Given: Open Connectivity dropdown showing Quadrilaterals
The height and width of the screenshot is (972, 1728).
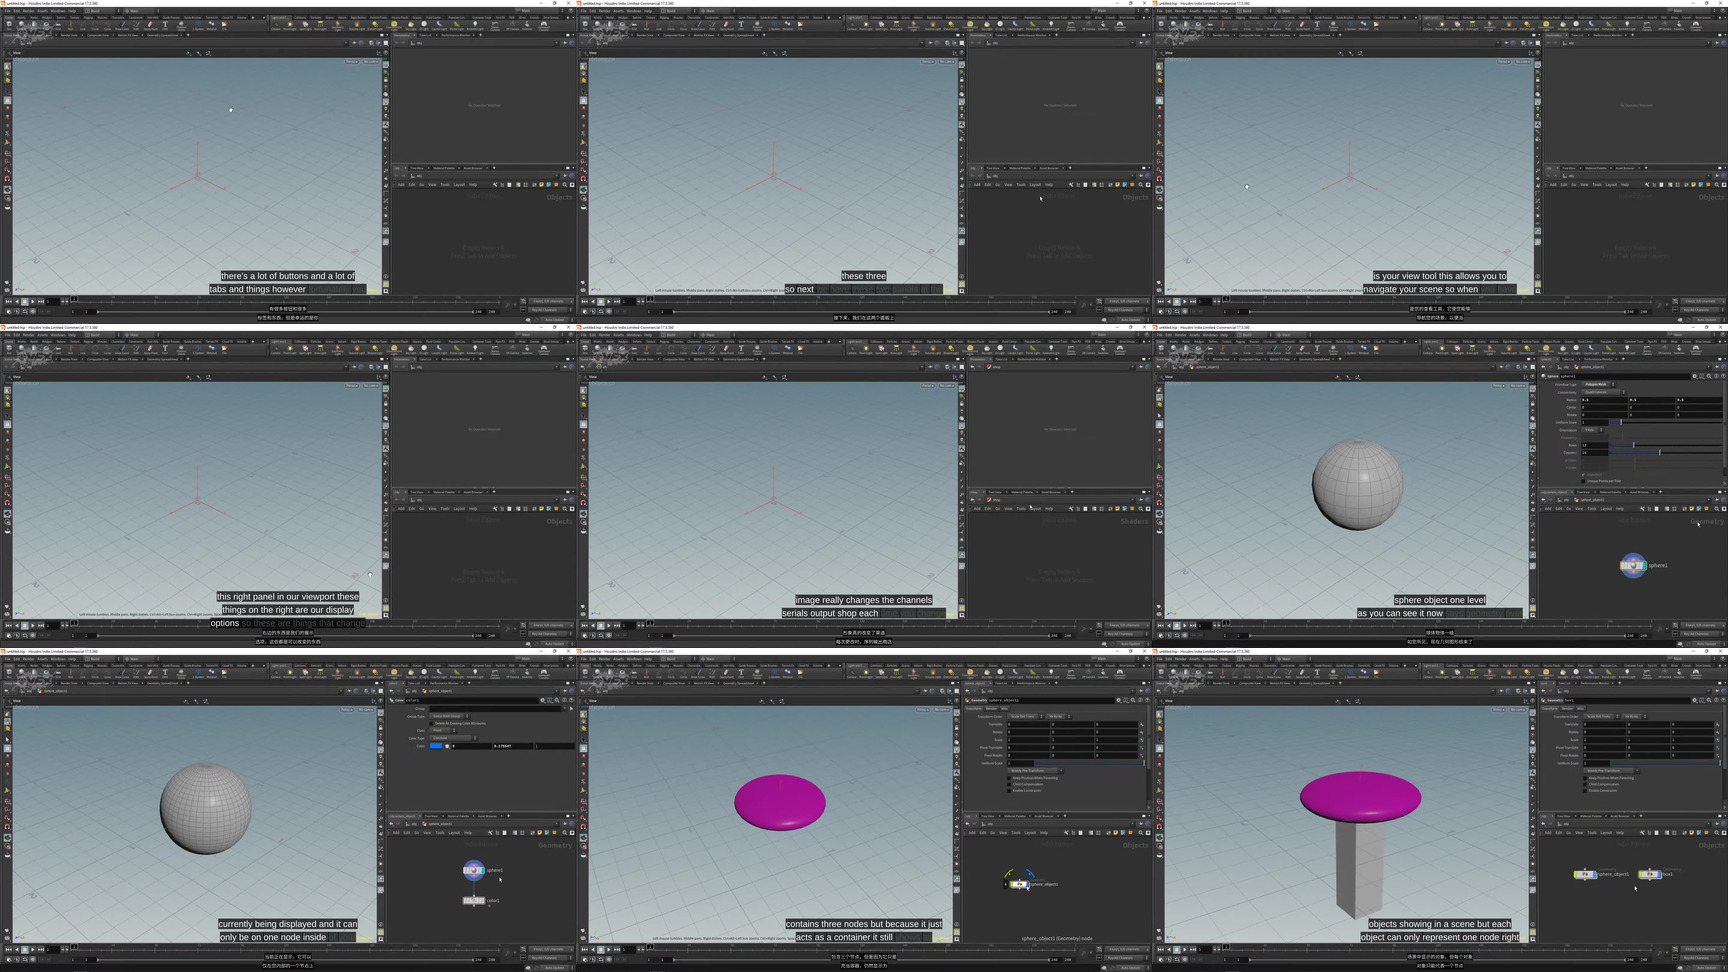Looking at the screenshot, I should (1603, 392).
